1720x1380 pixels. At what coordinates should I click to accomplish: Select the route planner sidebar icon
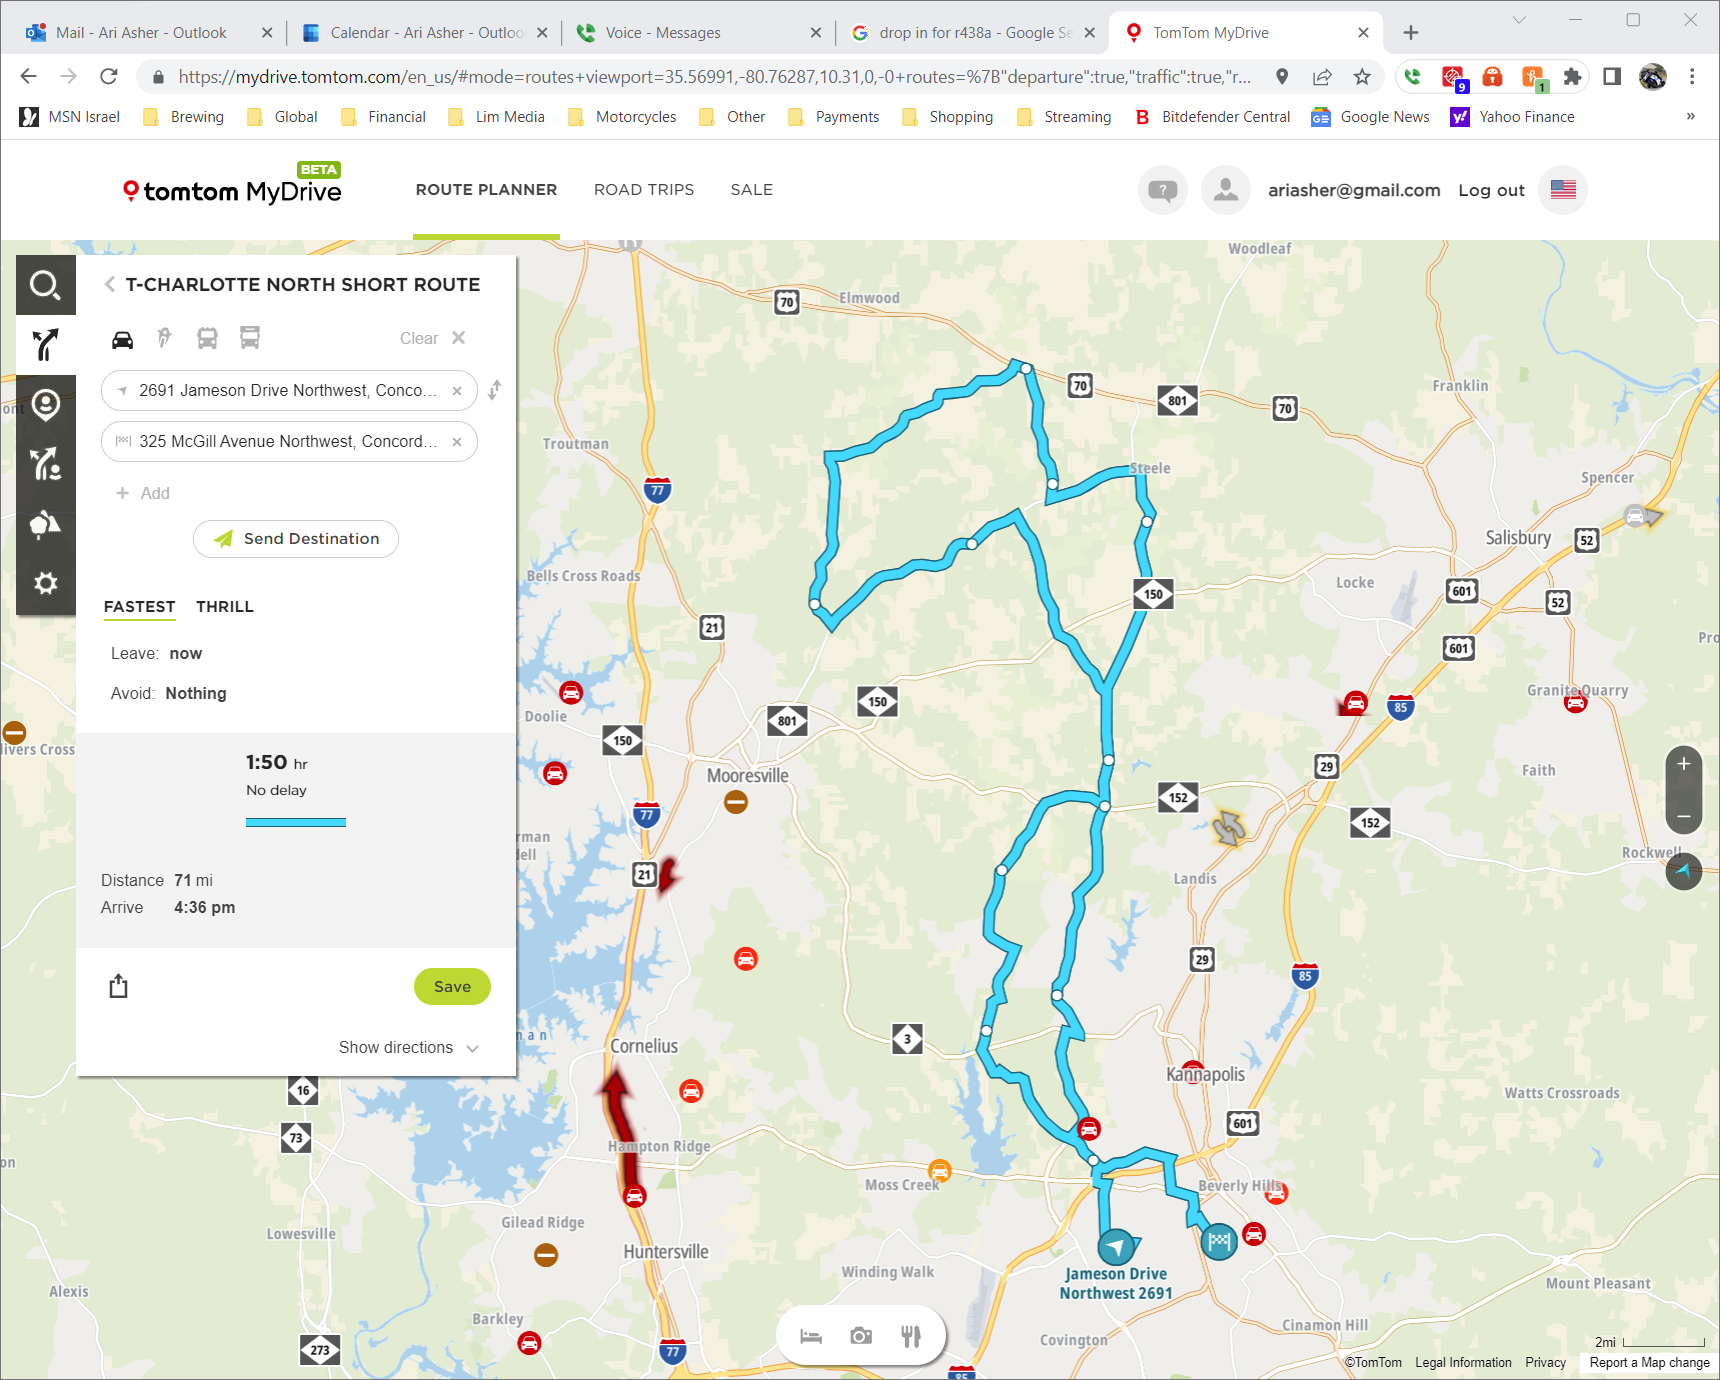(x=45, y=345)
